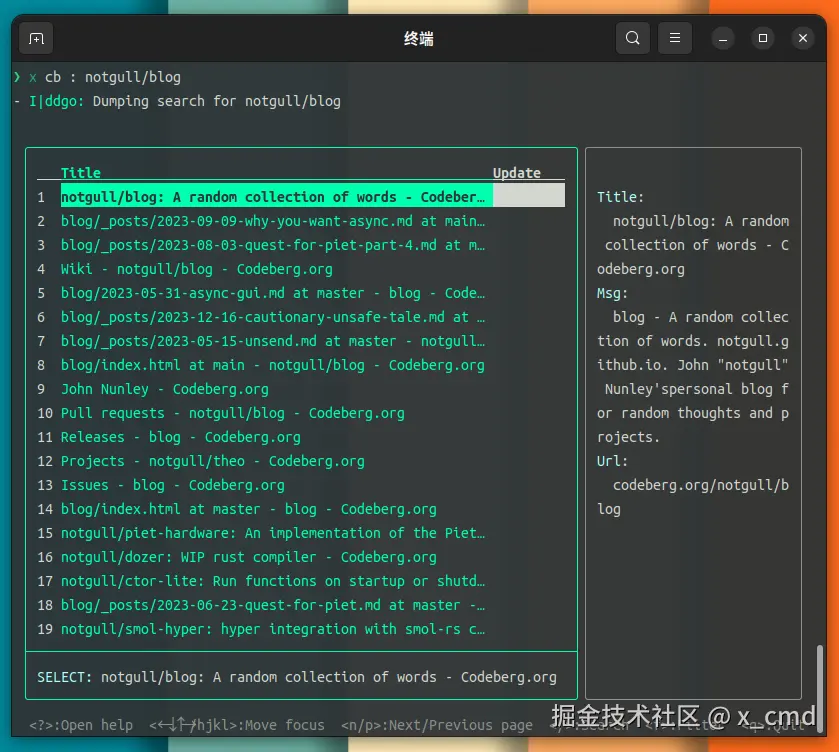Click the Title column header
This screenshot has width=839, height=752.
point(81,173)
